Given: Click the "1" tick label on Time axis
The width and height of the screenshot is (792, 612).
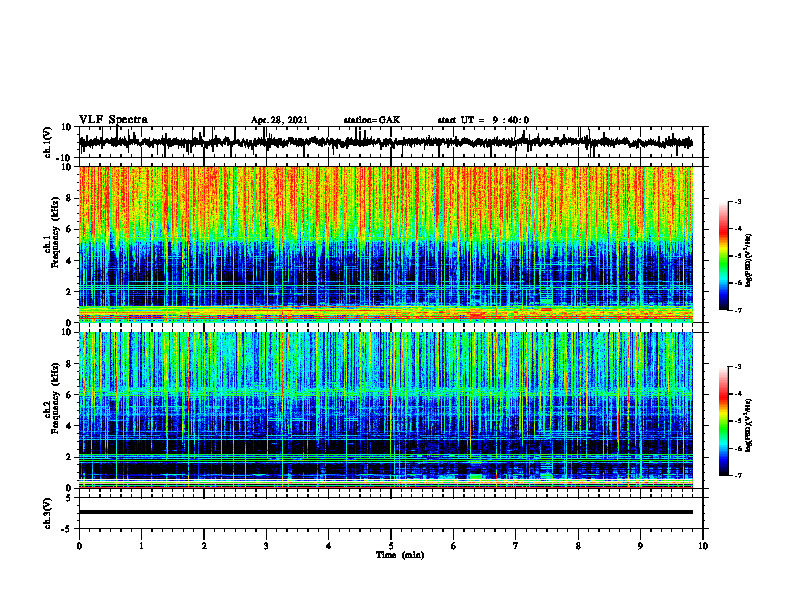Looking at the screenshot, I should [141, 546].
